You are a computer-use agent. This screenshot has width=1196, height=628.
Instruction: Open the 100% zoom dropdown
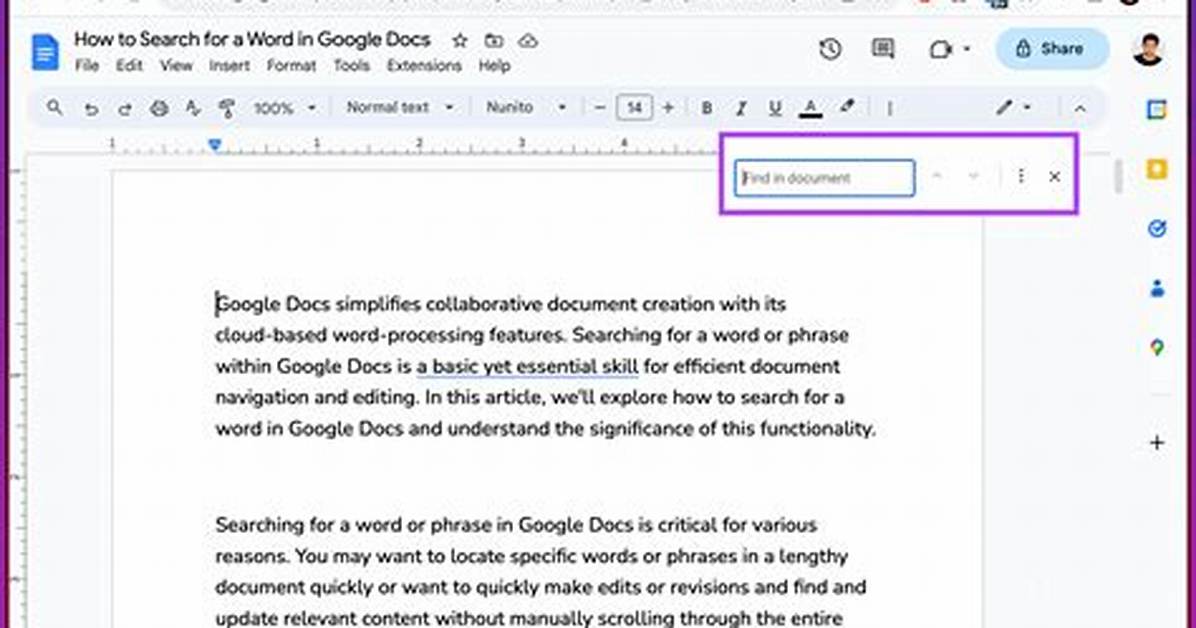point(285,108)
